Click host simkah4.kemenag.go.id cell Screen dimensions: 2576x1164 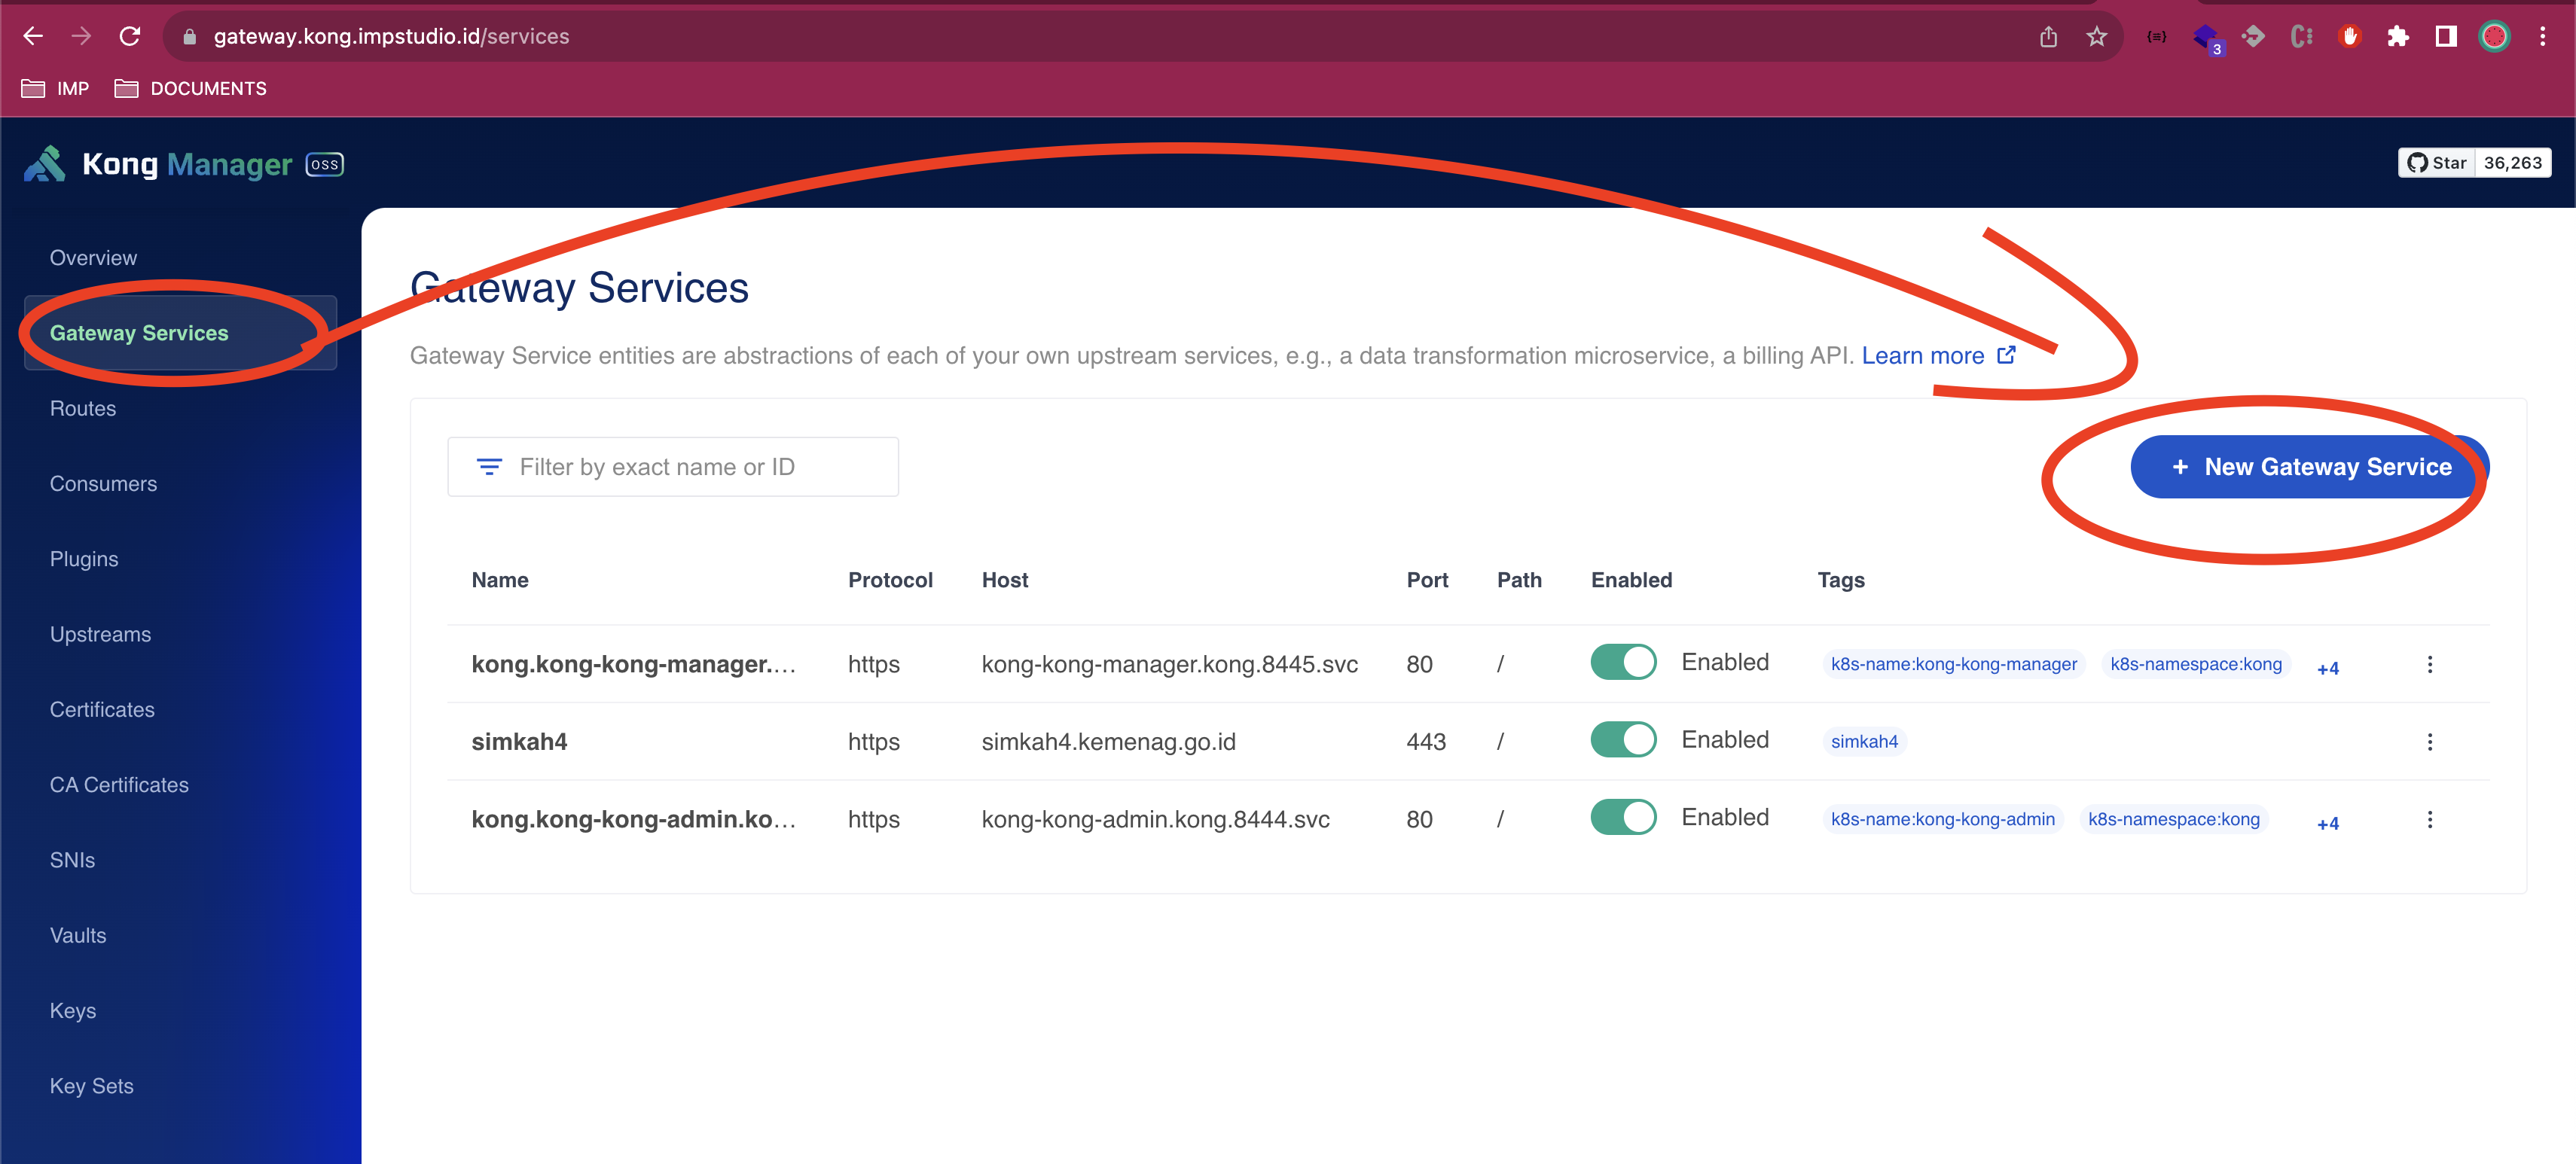[1108, 742]
